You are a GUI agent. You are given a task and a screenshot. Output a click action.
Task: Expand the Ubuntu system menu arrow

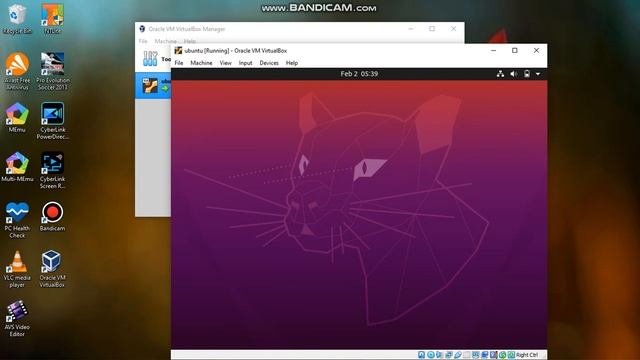click(538, 74)
